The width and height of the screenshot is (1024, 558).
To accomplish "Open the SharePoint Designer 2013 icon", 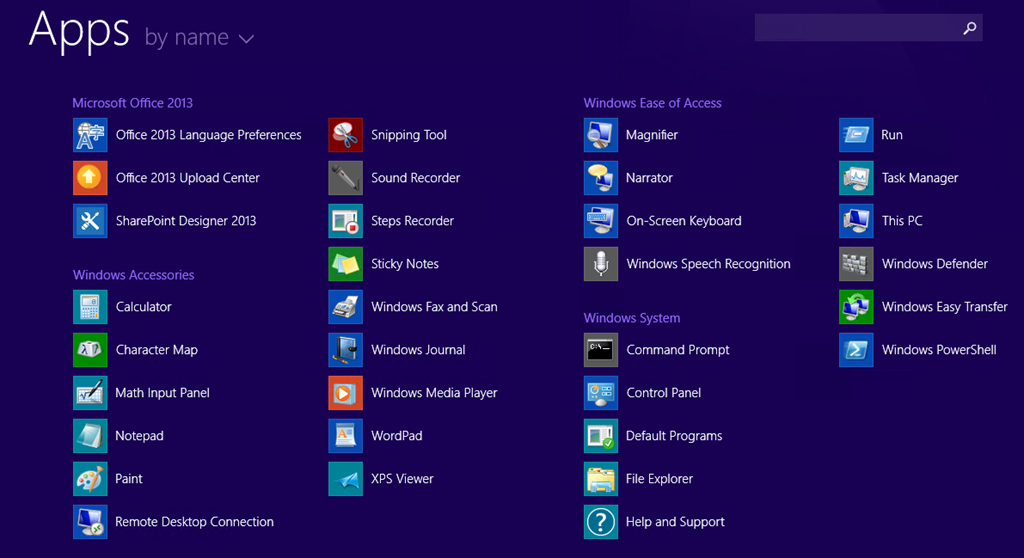I will coord(90,221).
